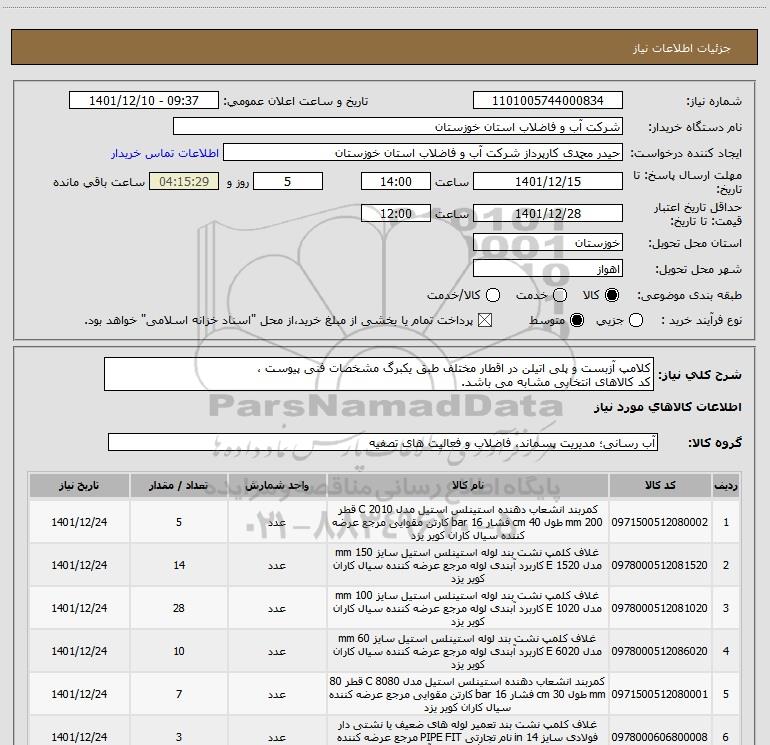Click the public announcement date field 1401/12/10 - 09:37
770x745 pixels.
point(144,101)
